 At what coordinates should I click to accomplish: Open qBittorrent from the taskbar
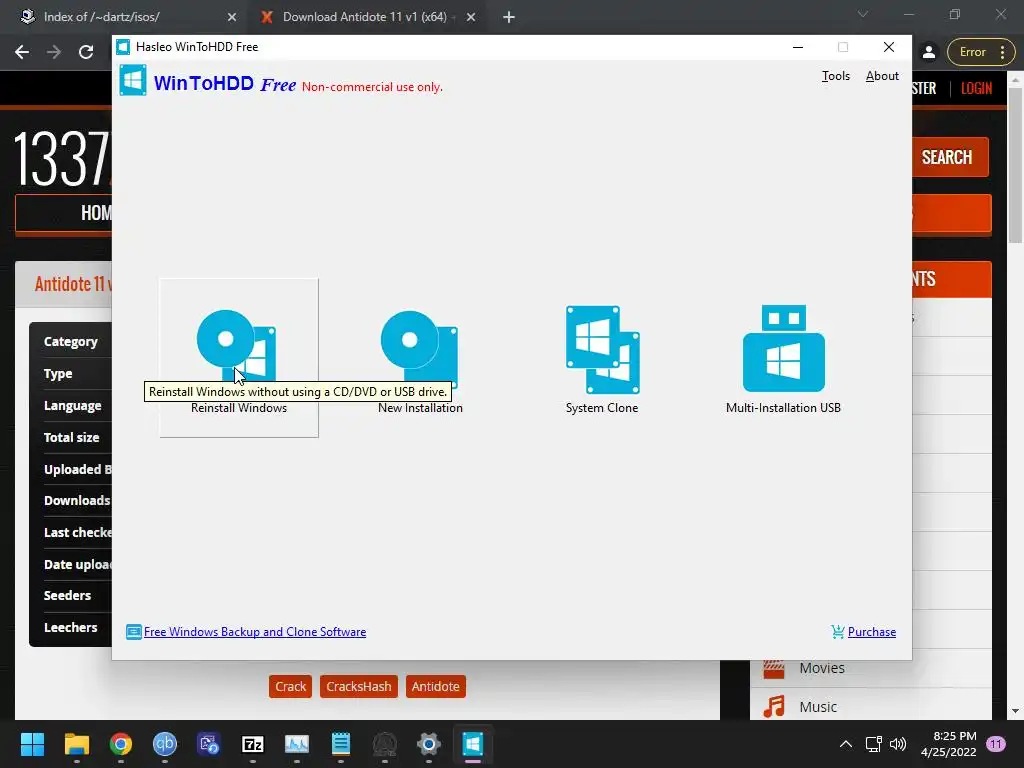[x=165, y=744]
